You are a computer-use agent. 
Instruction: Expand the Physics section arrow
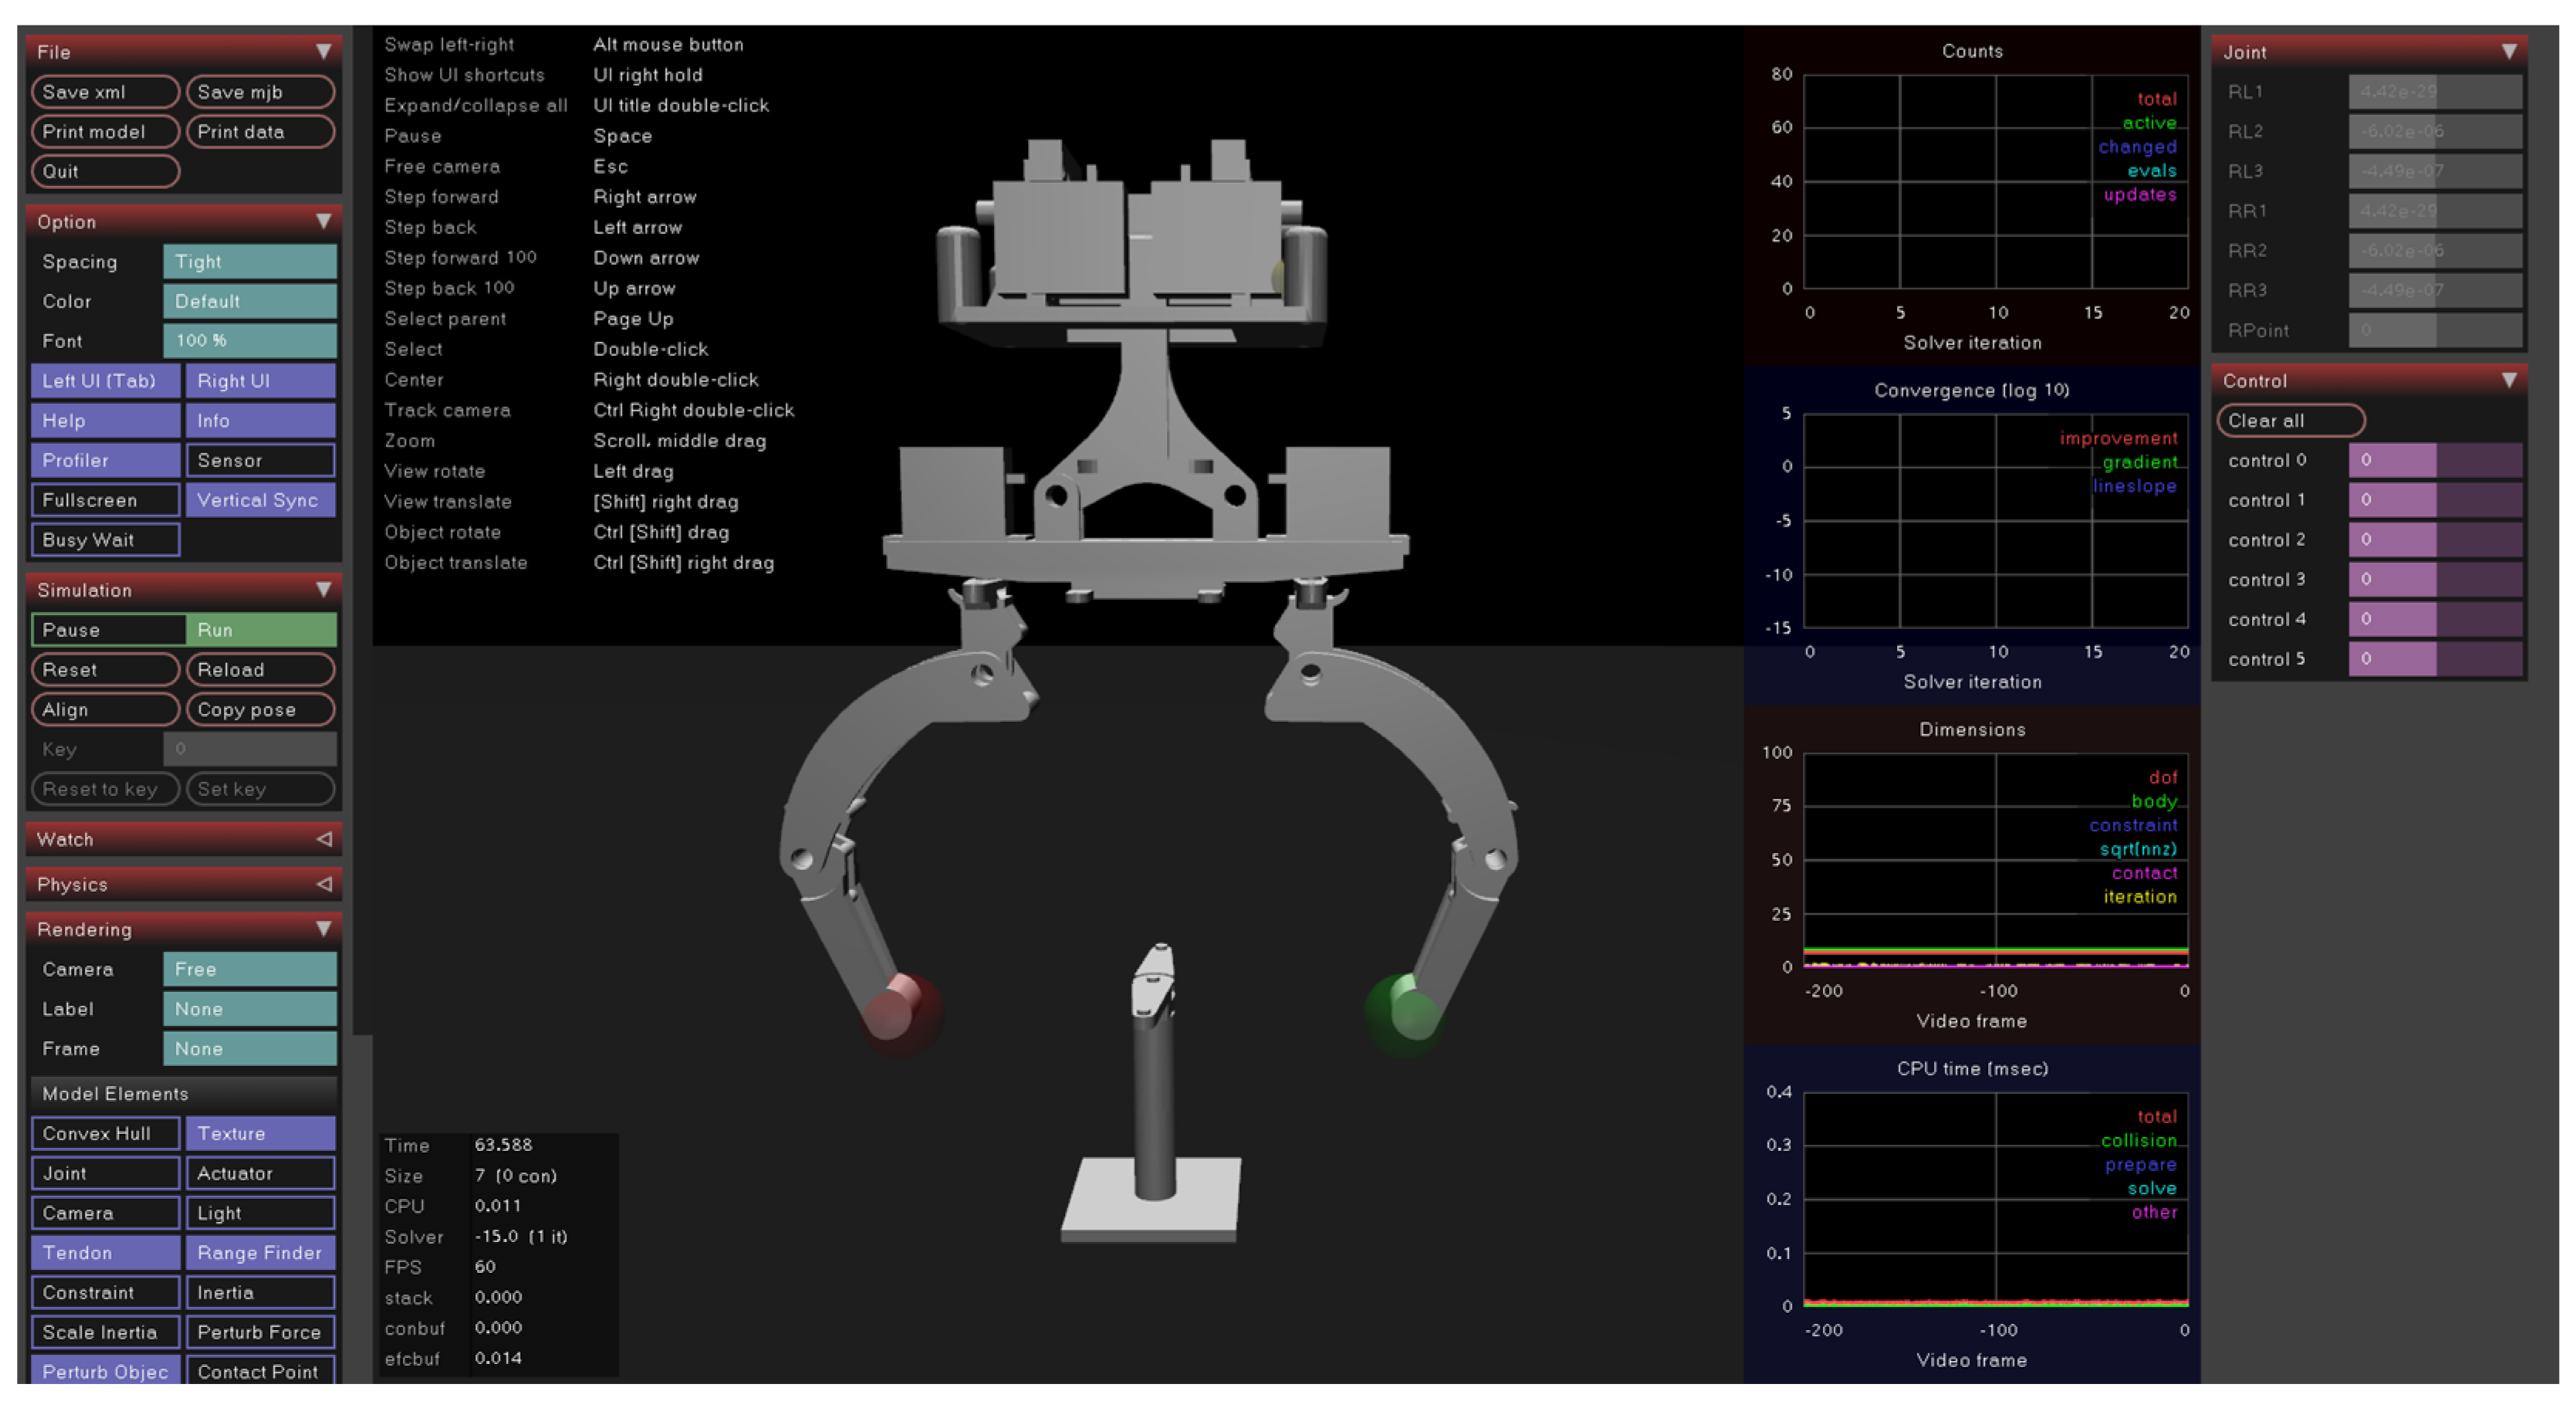click(323, 884)
